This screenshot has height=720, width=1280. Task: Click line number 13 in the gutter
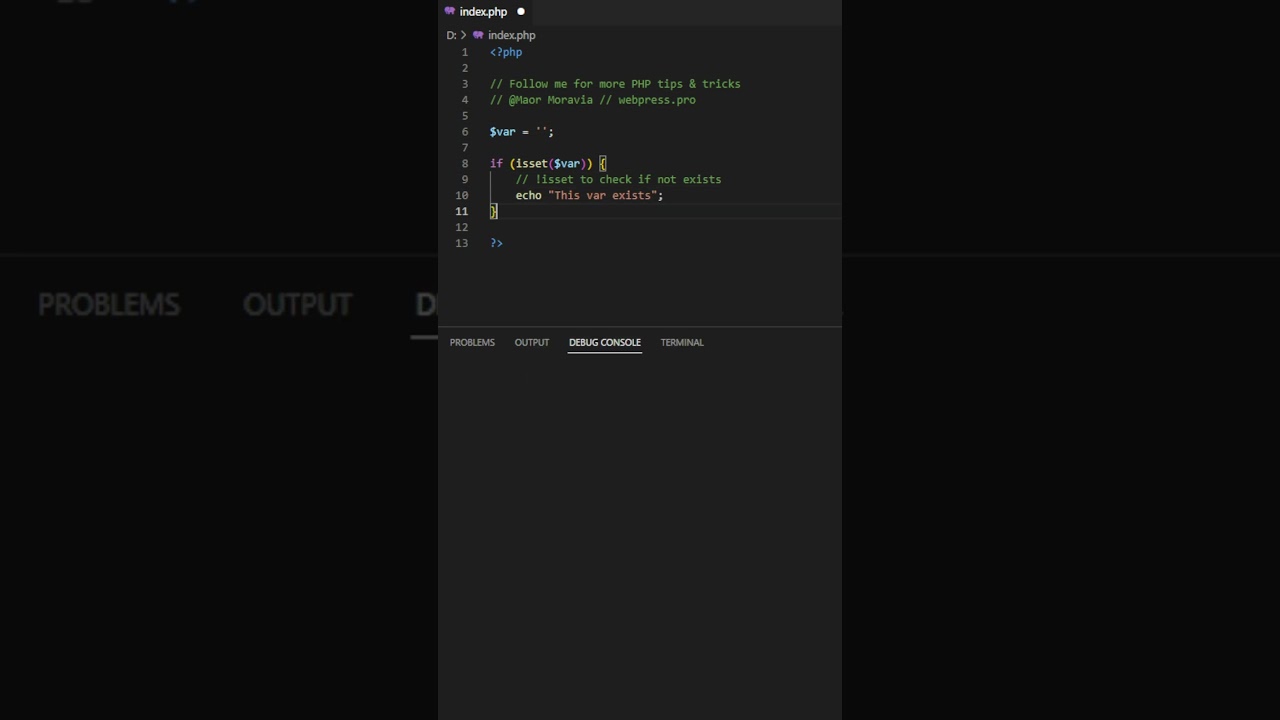point(461,243)
